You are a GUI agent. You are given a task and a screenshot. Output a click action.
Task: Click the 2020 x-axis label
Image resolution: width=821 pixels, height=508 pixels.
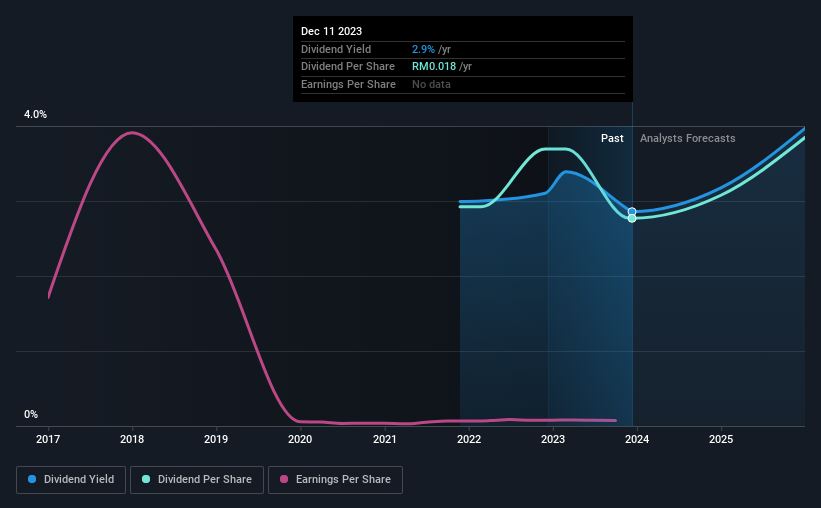(300, 439)
